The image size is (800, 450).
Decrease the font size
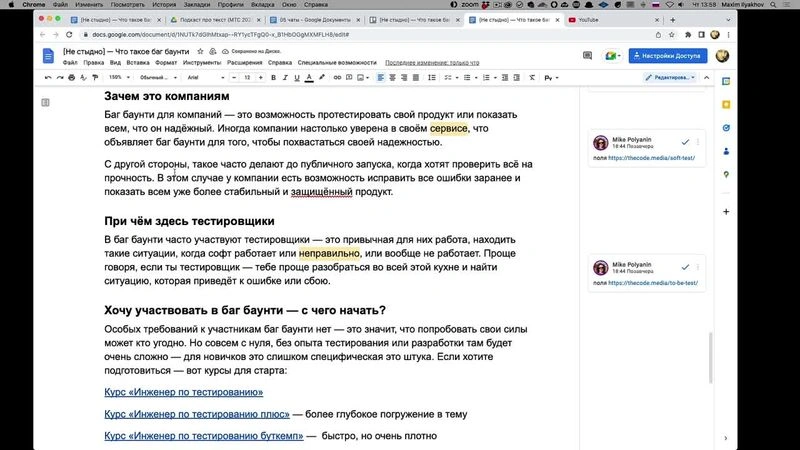point(234,78)
